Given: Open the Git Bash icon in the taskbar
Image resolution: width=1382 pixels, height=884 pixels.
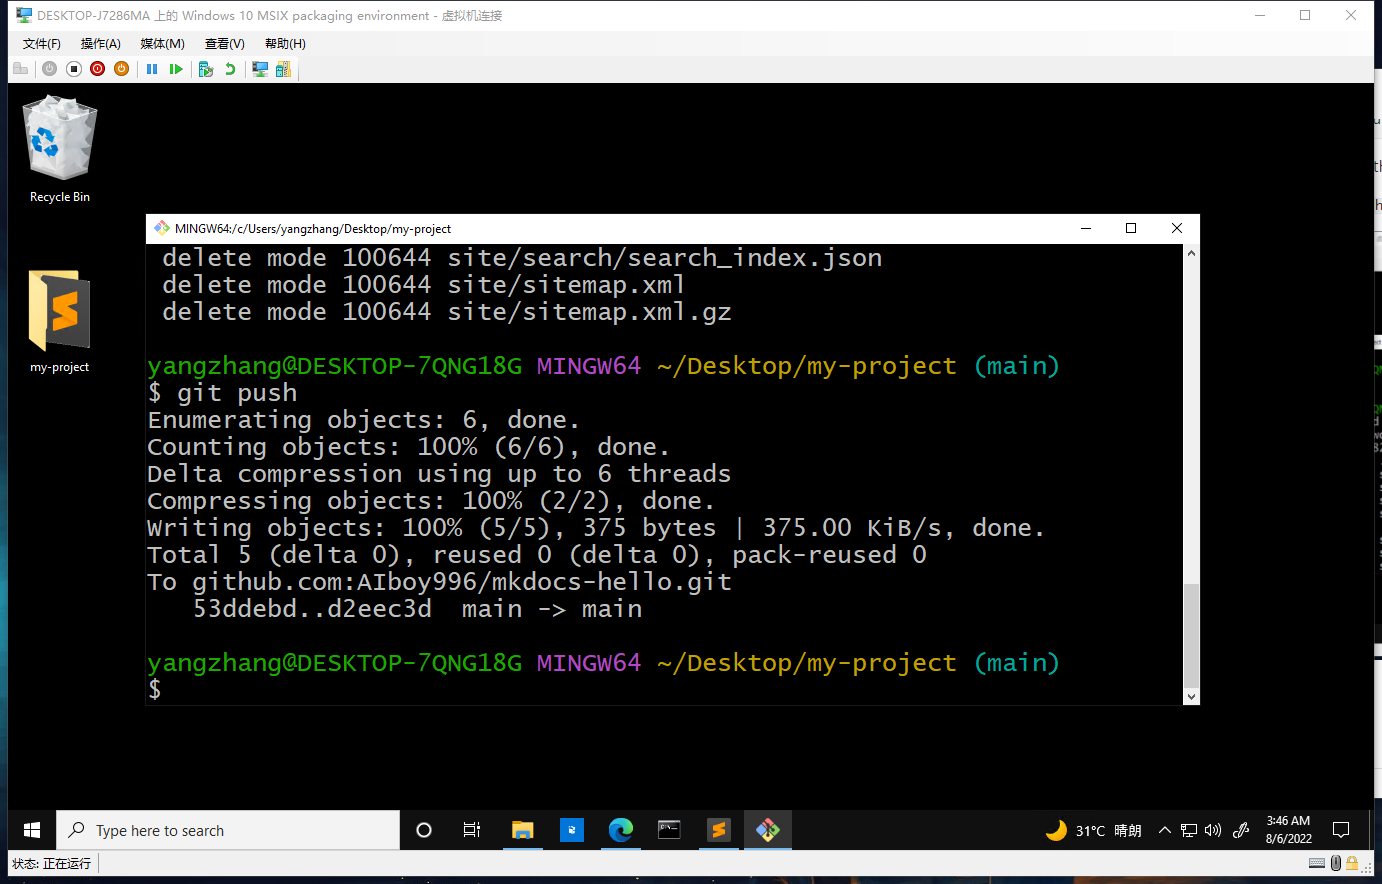Looking at the screenshot, I should (767, 830).
